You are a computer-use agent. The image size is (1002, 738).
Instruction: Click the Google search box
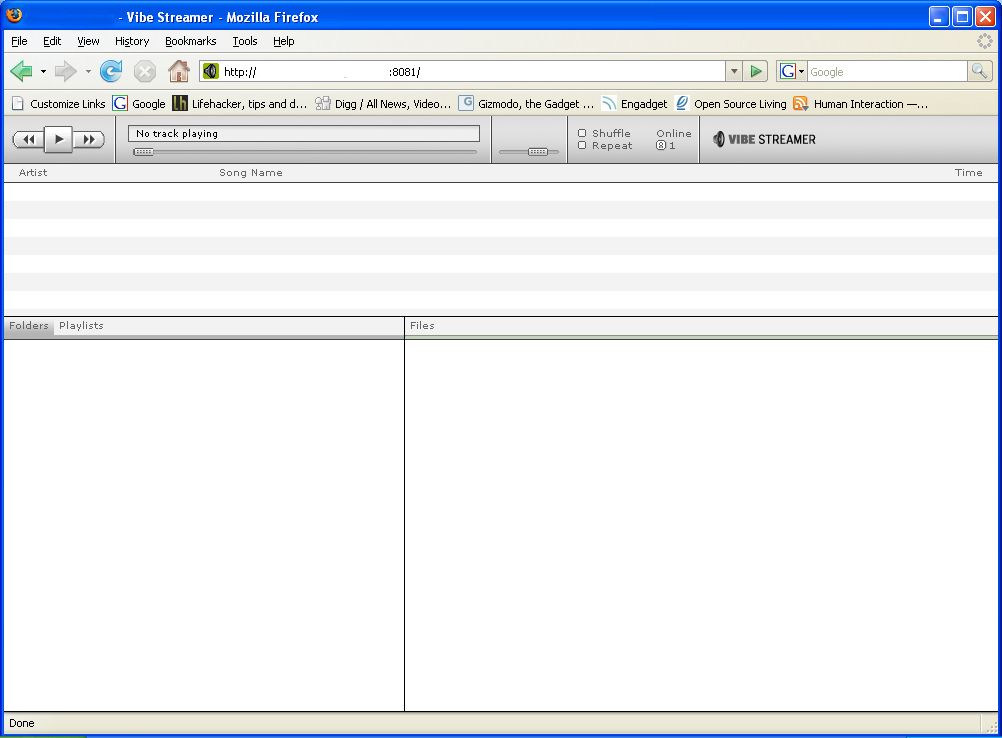887,72
